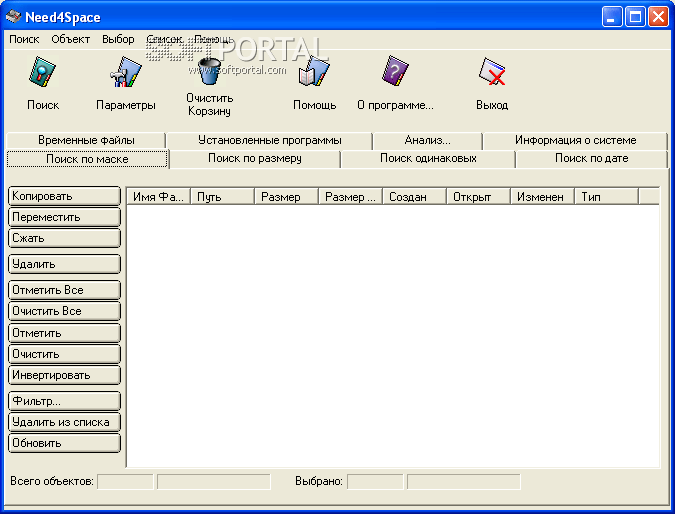The image size is (675, 514).
Task: Click the Очистить Корзину trash bin icon
Action: click(209, 71)
